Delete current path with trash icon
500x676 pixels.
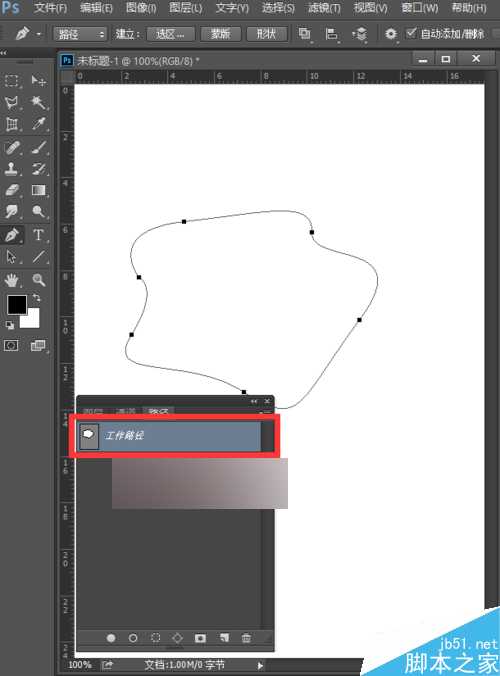coord(246,638)
